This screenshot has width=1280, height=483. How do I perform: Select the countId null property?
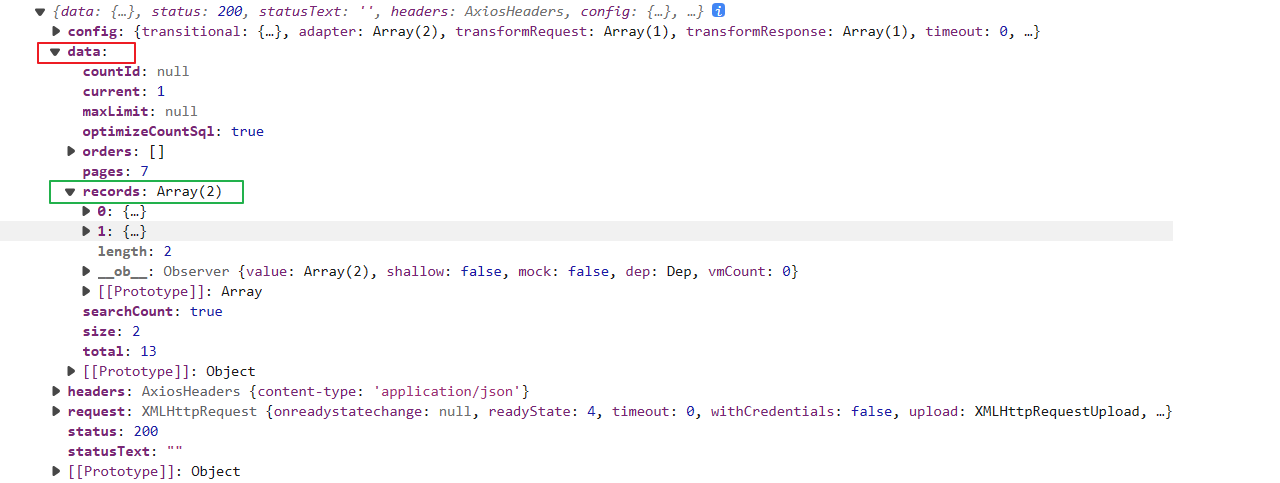(x=135, y=72)
